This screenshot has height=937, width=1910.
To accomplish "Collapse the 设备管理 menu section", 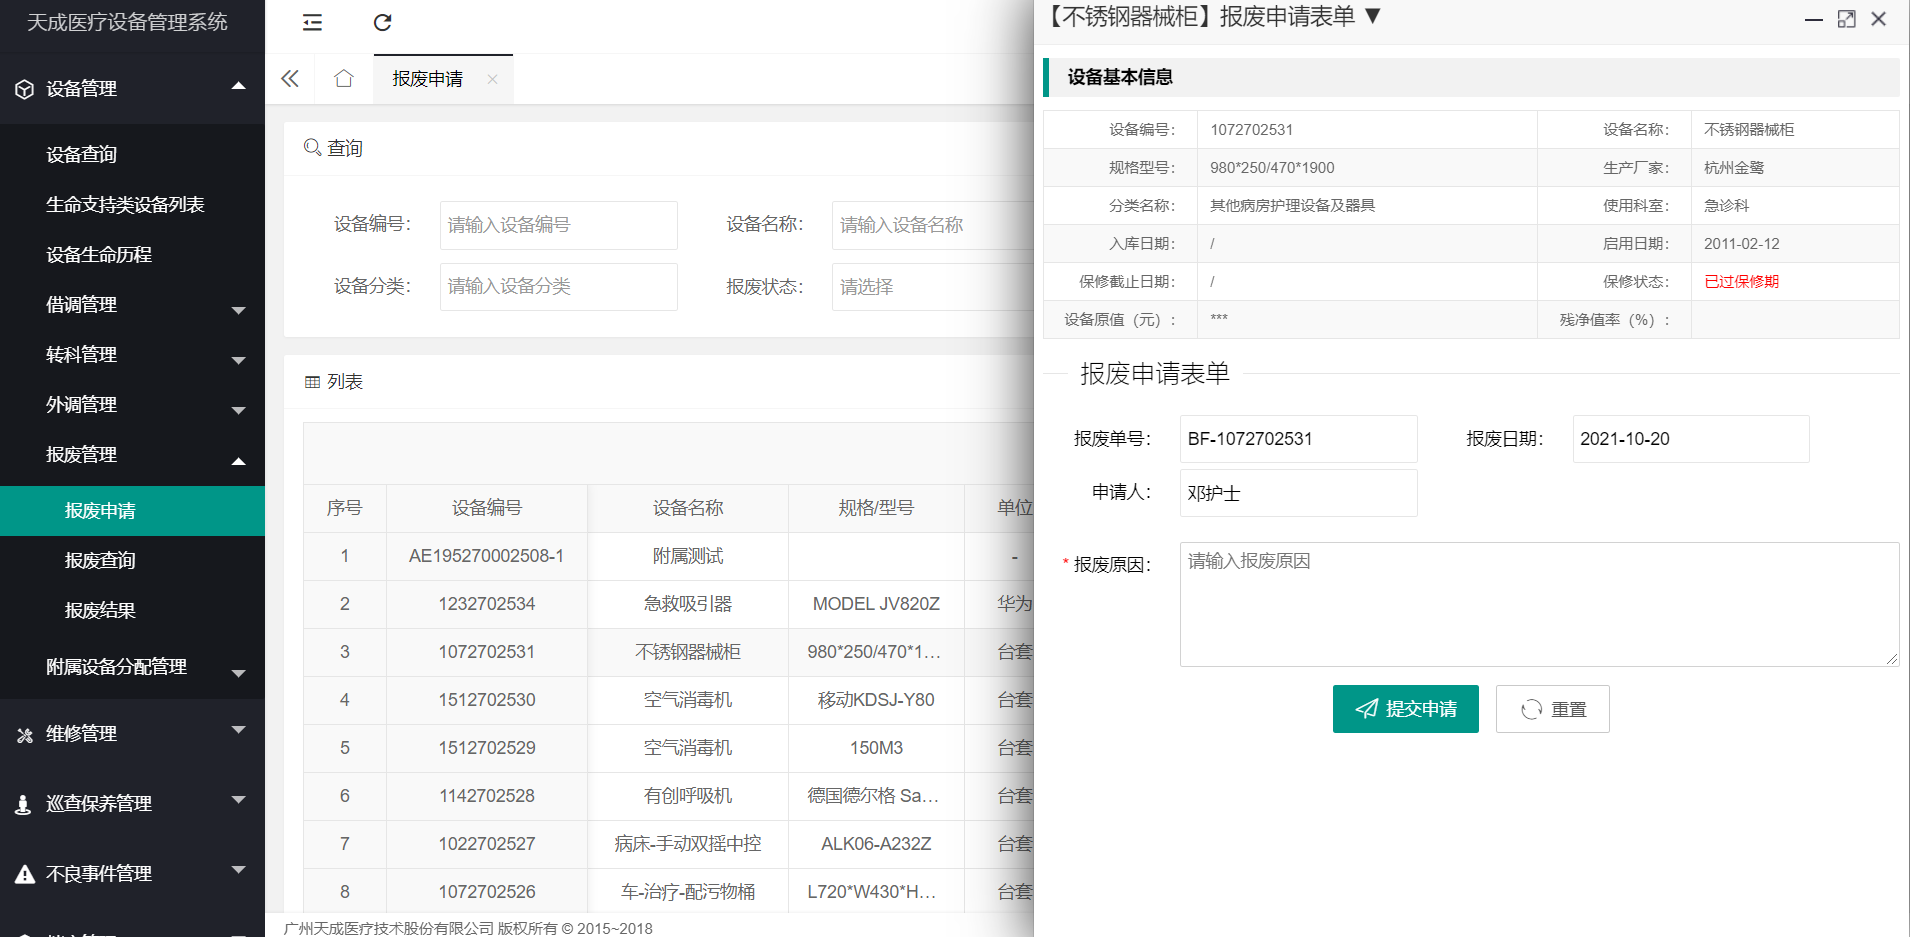I will tap(238, 86).
